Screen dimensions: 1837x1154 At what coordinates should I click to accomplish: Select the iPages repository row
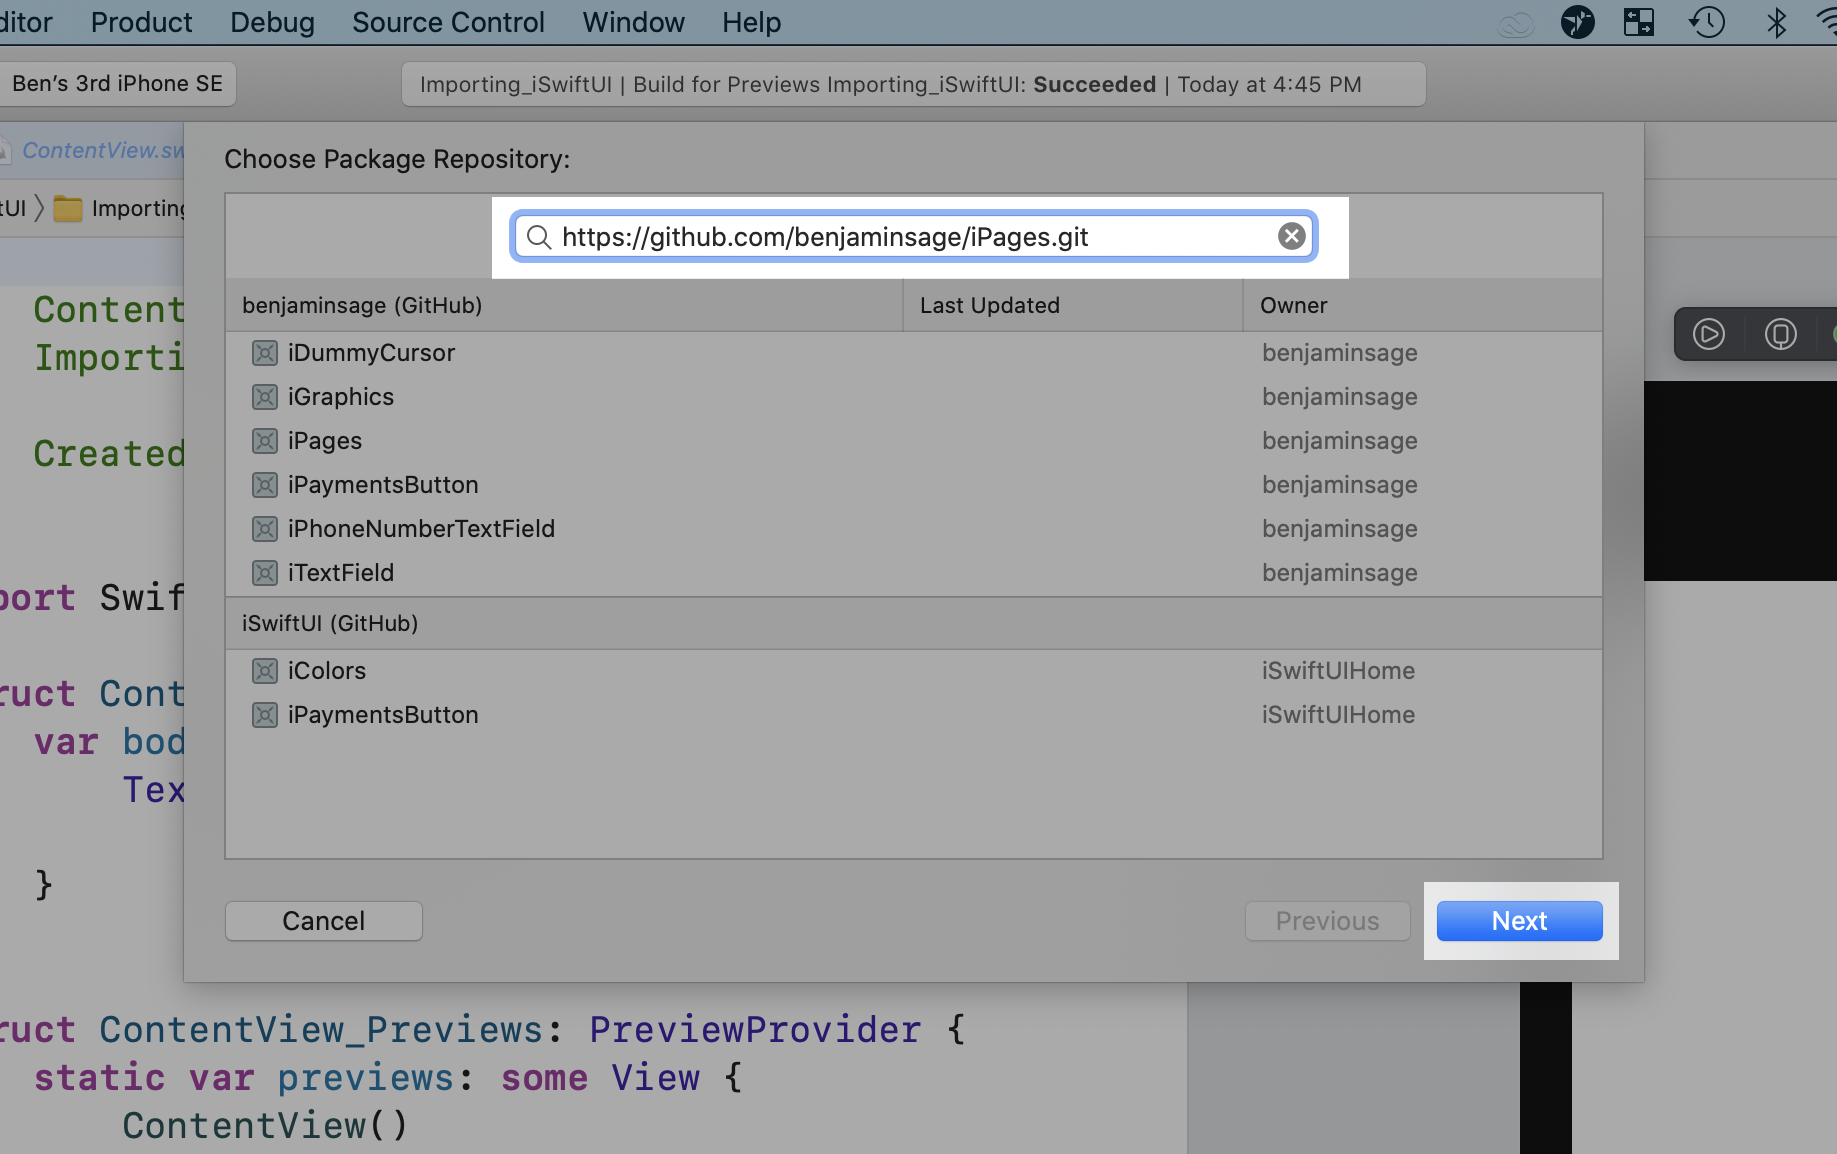click(913, 441)
